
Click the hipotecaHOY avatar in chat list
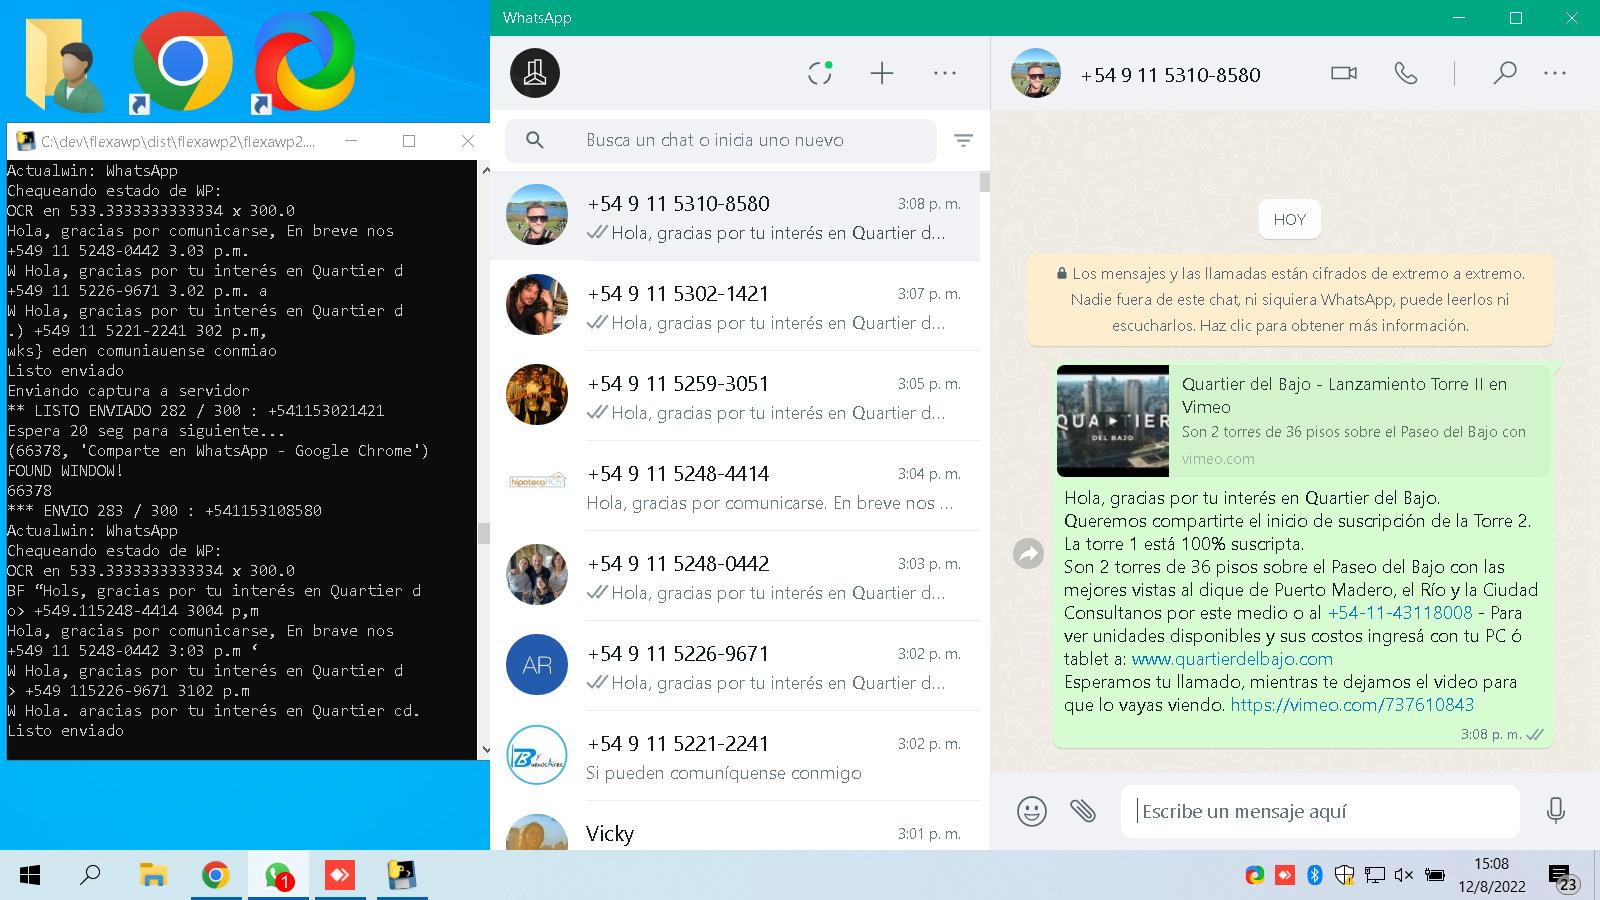click(x=537, y=481)
